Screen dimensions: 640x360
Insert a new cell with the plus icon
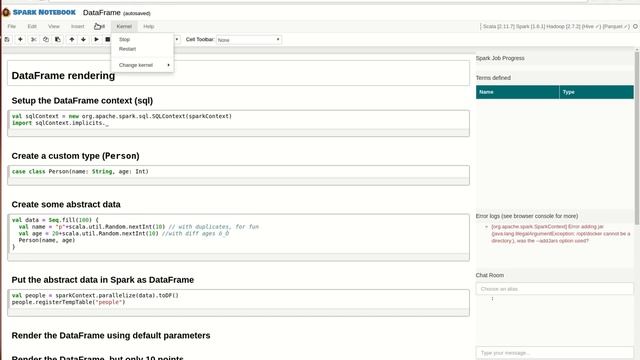20,40
